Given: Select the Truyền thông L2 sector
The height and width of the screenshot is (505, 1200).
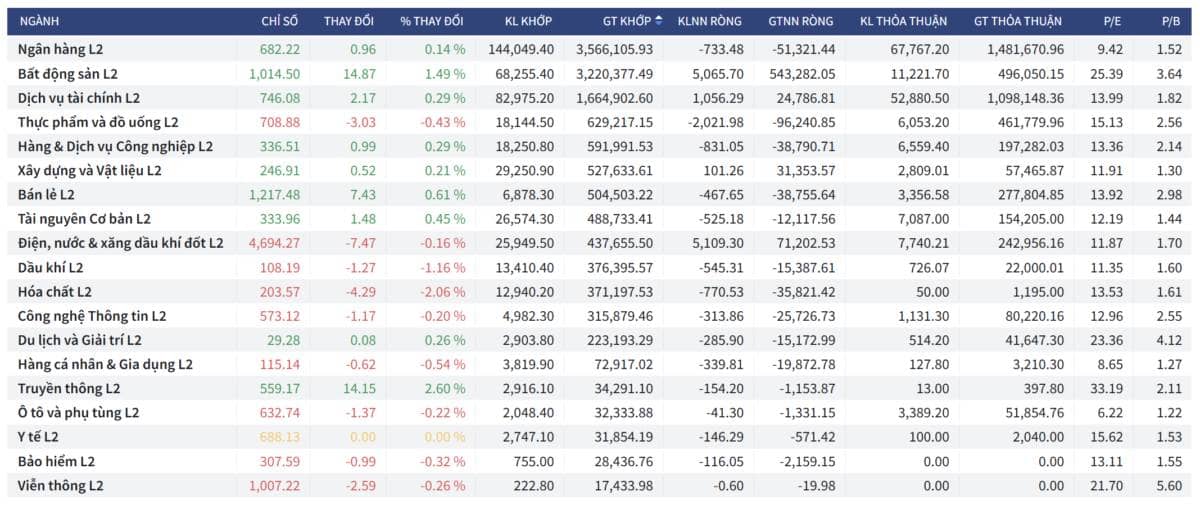Looking at the screenshot, I should pyautogui.click(x=68, y=388).
